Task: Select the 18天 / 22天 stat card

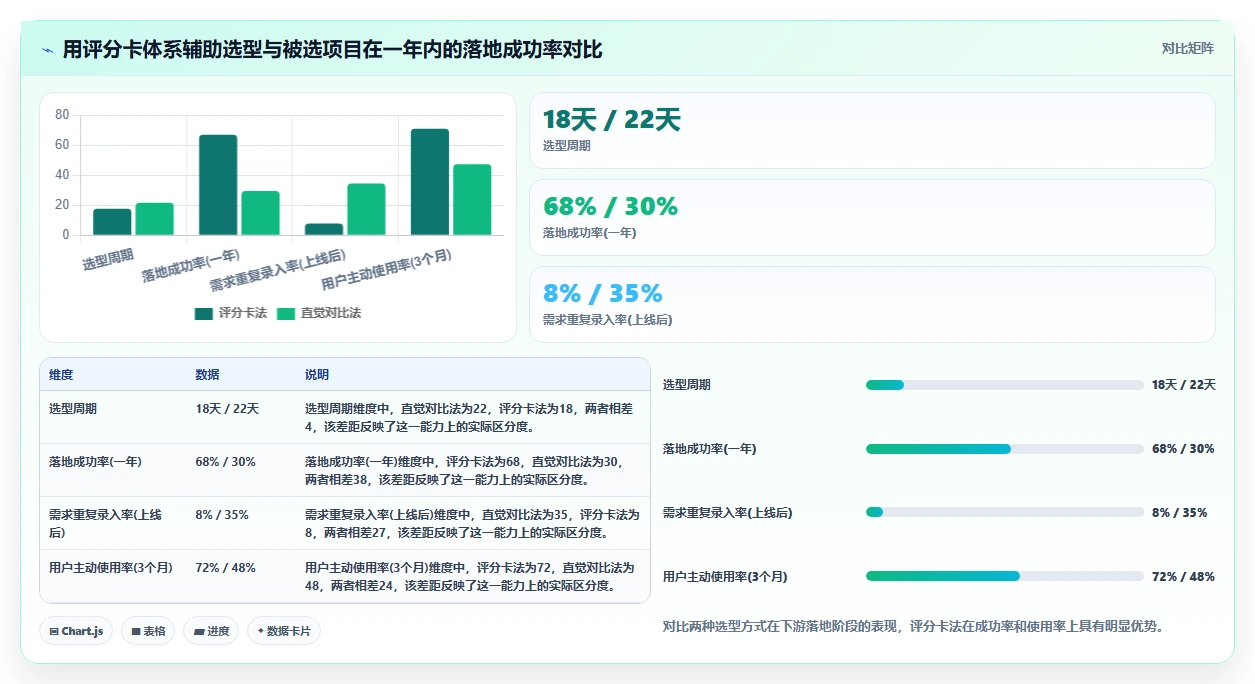Action: [x=872, y=131]
